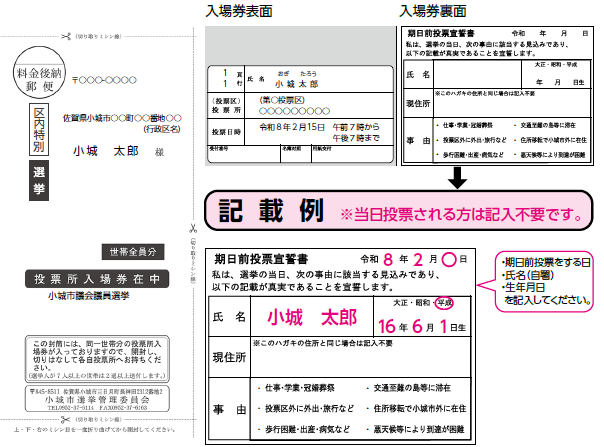
Task: Click the scissors icon on the bottom cut line
Action: tap(66, 419)
